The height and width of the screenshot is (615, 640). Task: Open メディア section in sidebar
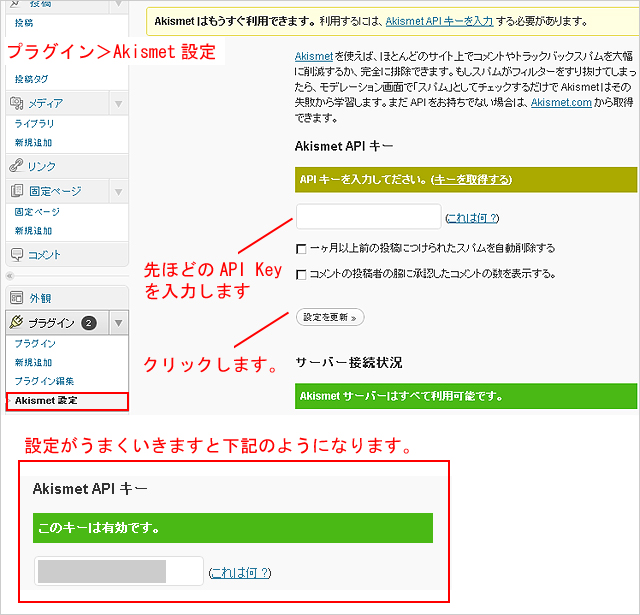[x=46, y=104]
